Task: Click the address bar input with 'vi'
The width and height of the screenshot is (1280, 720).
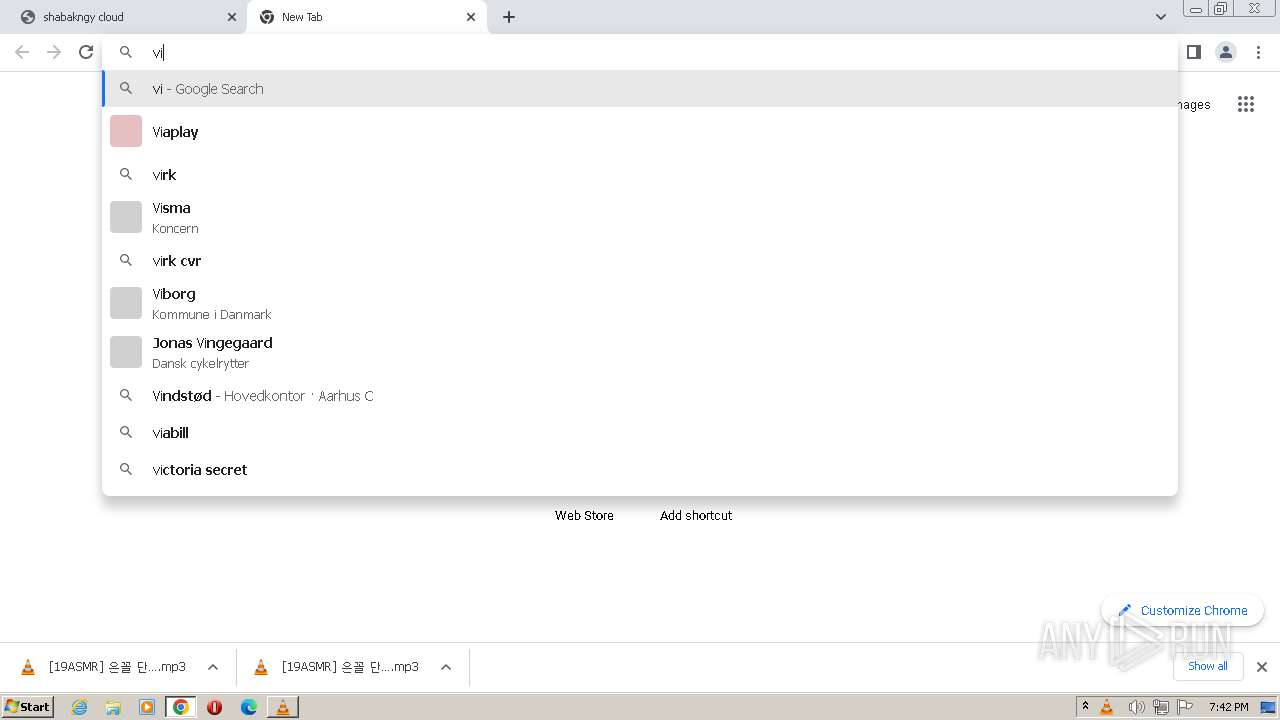Action: click(640, 52)
